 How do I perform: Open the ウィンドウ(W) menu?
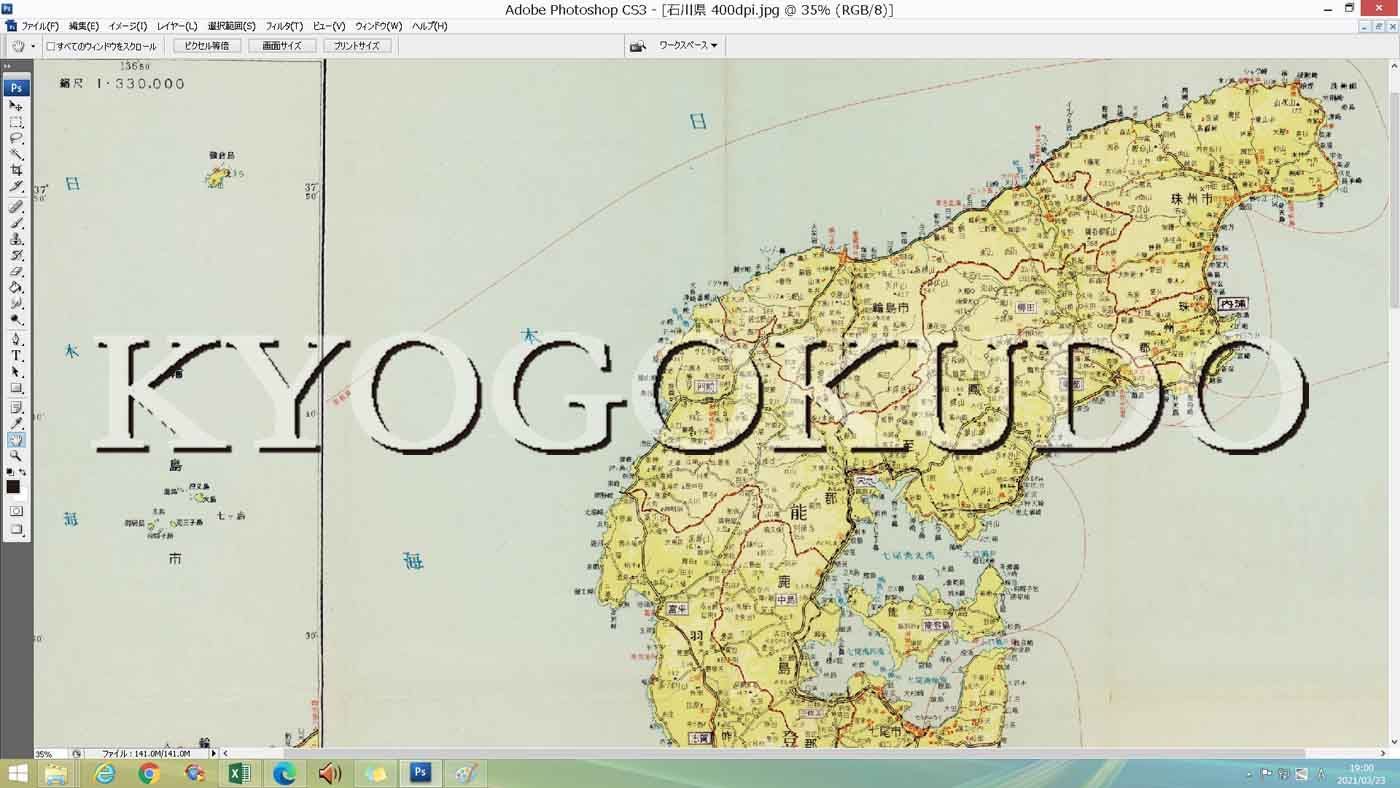pyautogui.click(x=379, y=26)
